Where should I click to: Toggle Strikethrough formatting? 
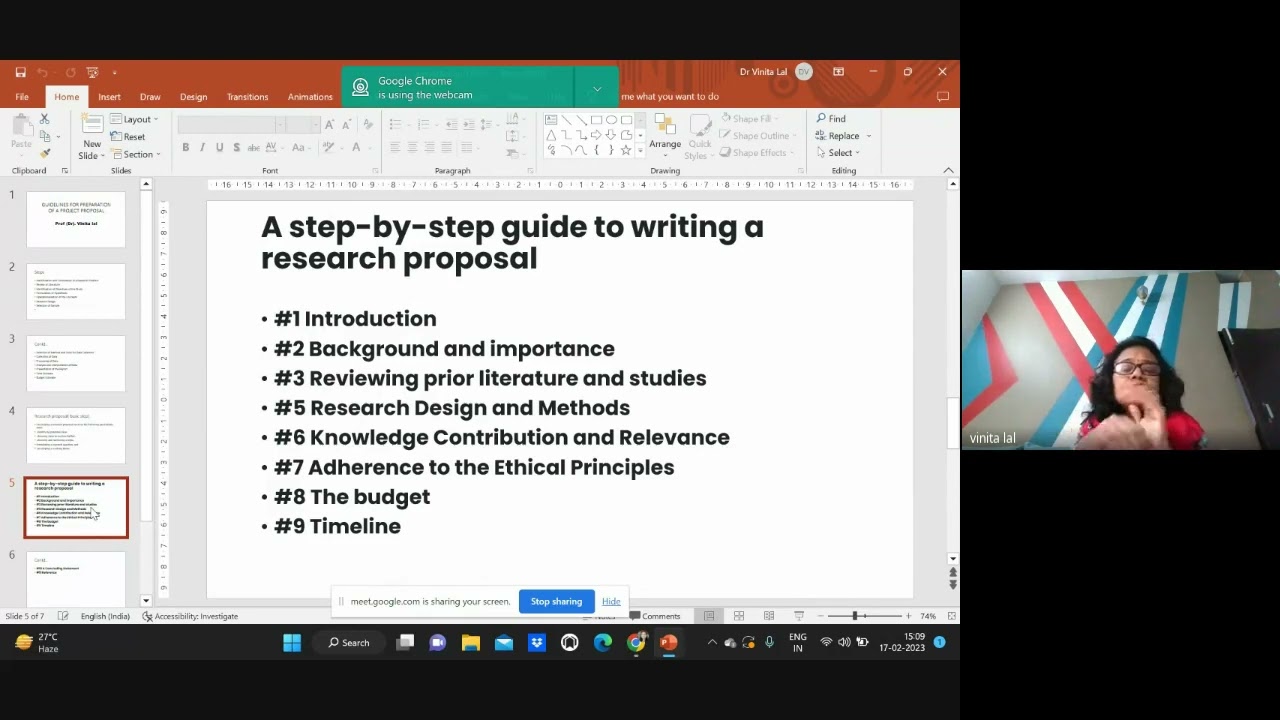[254, 147]
